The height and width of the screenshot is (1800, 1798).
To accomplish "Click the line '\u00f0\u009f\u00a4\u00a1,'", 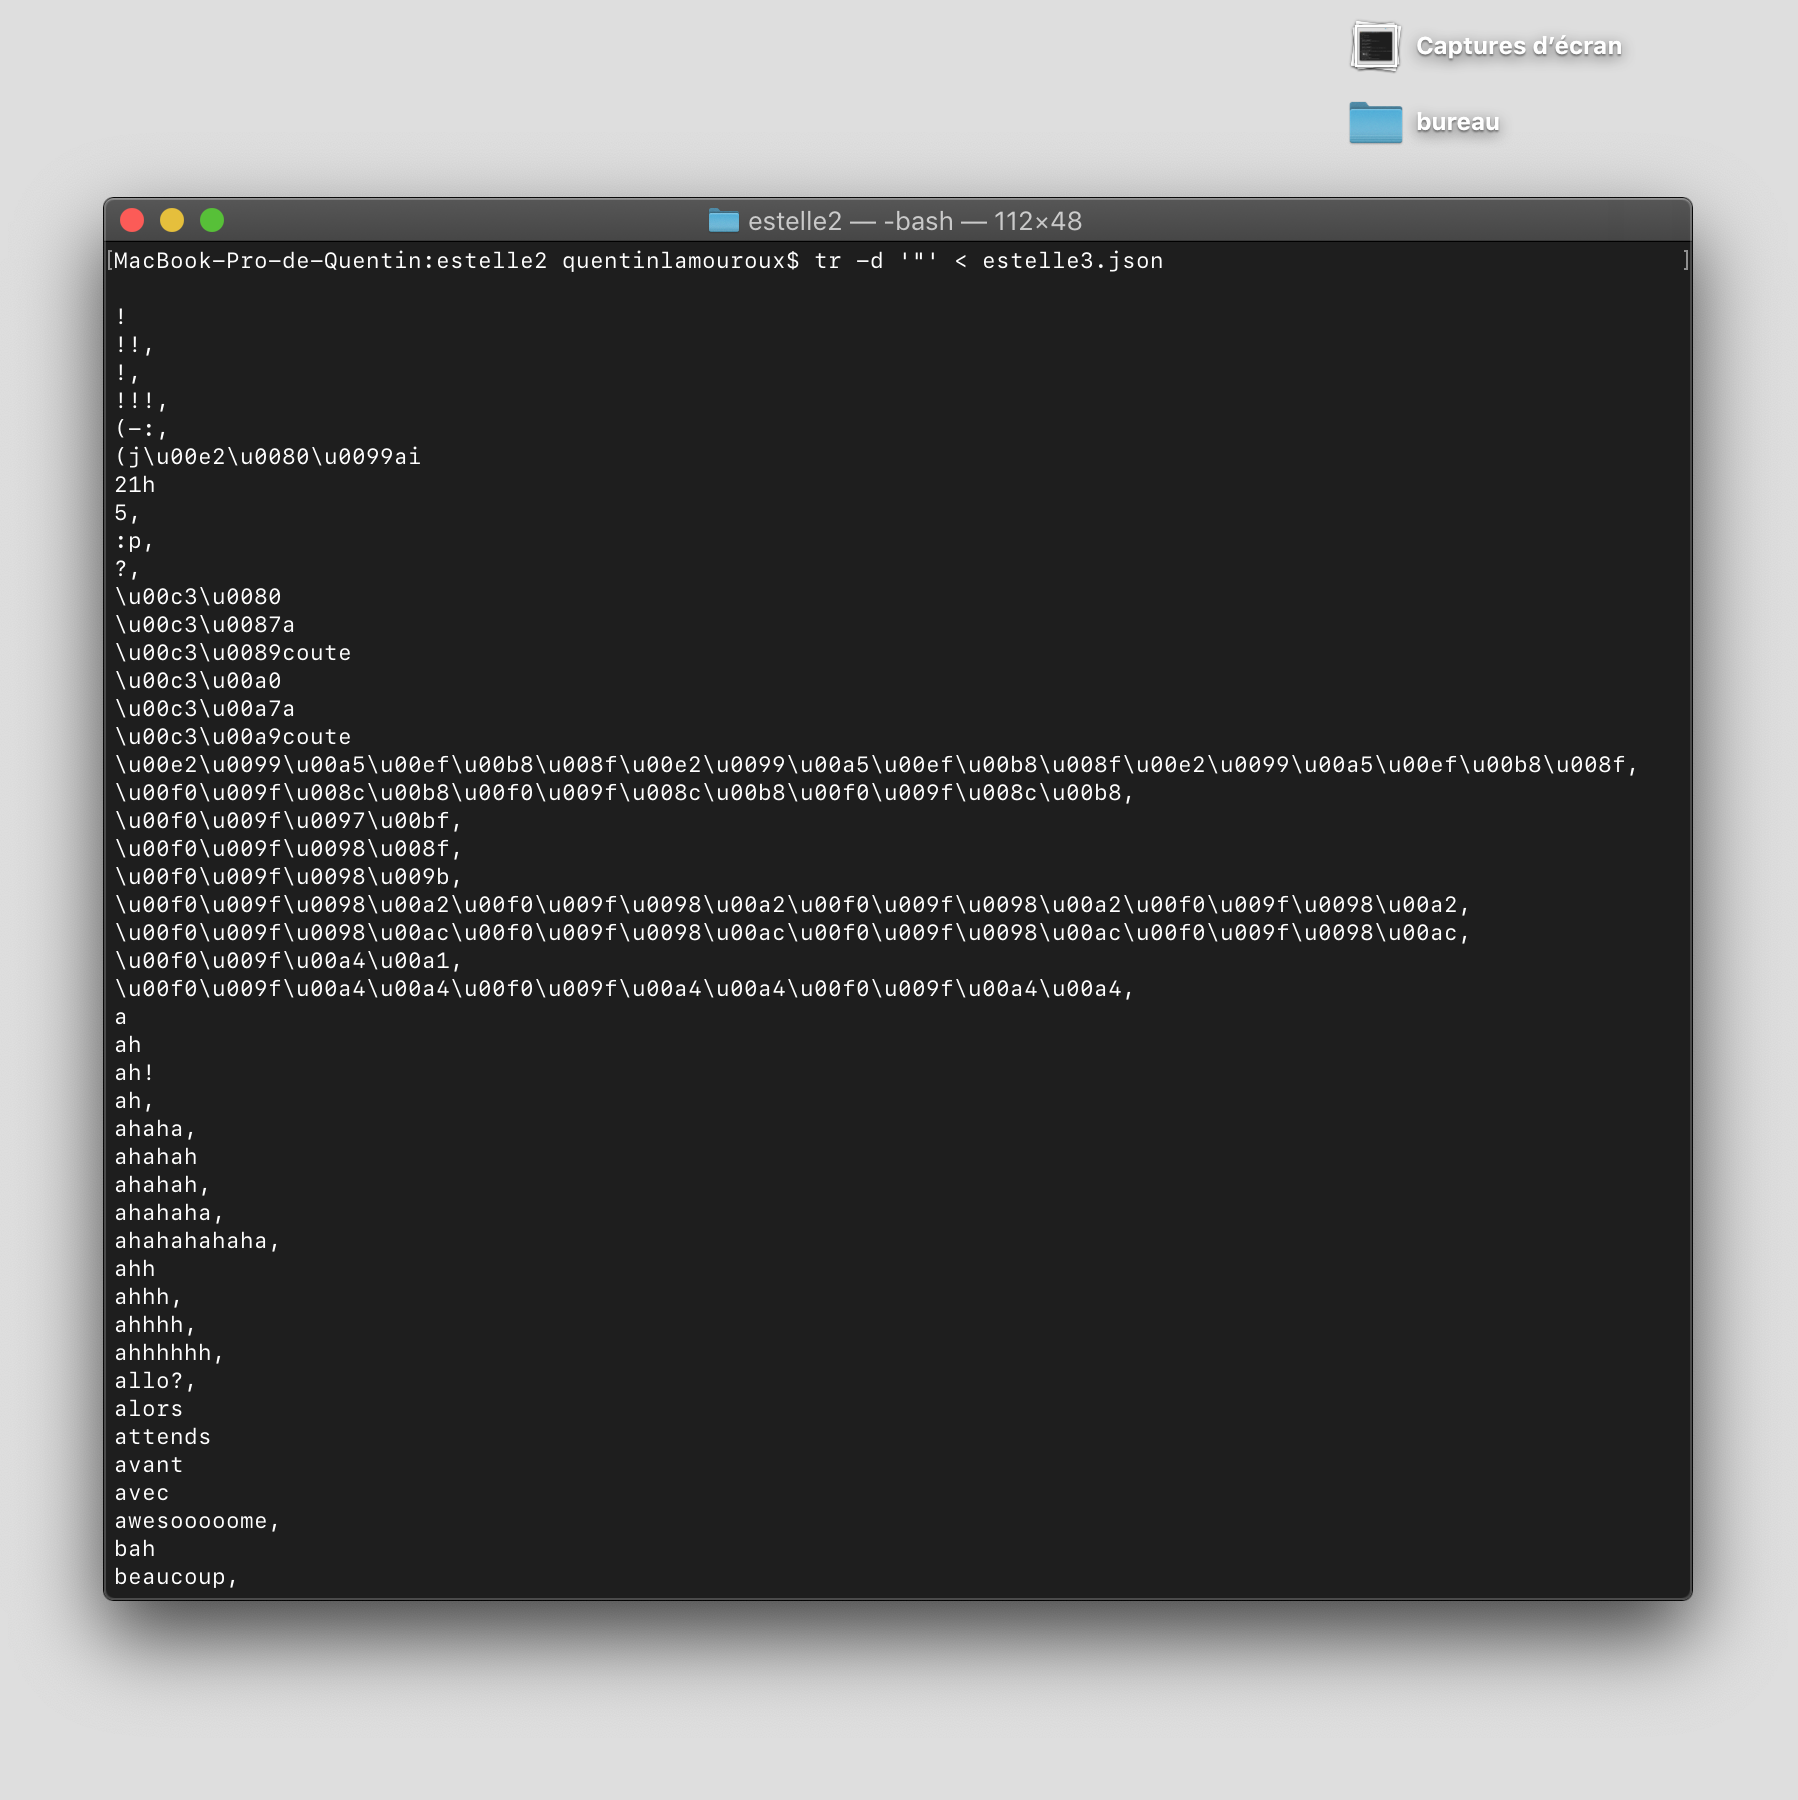I will pos(289,961).
